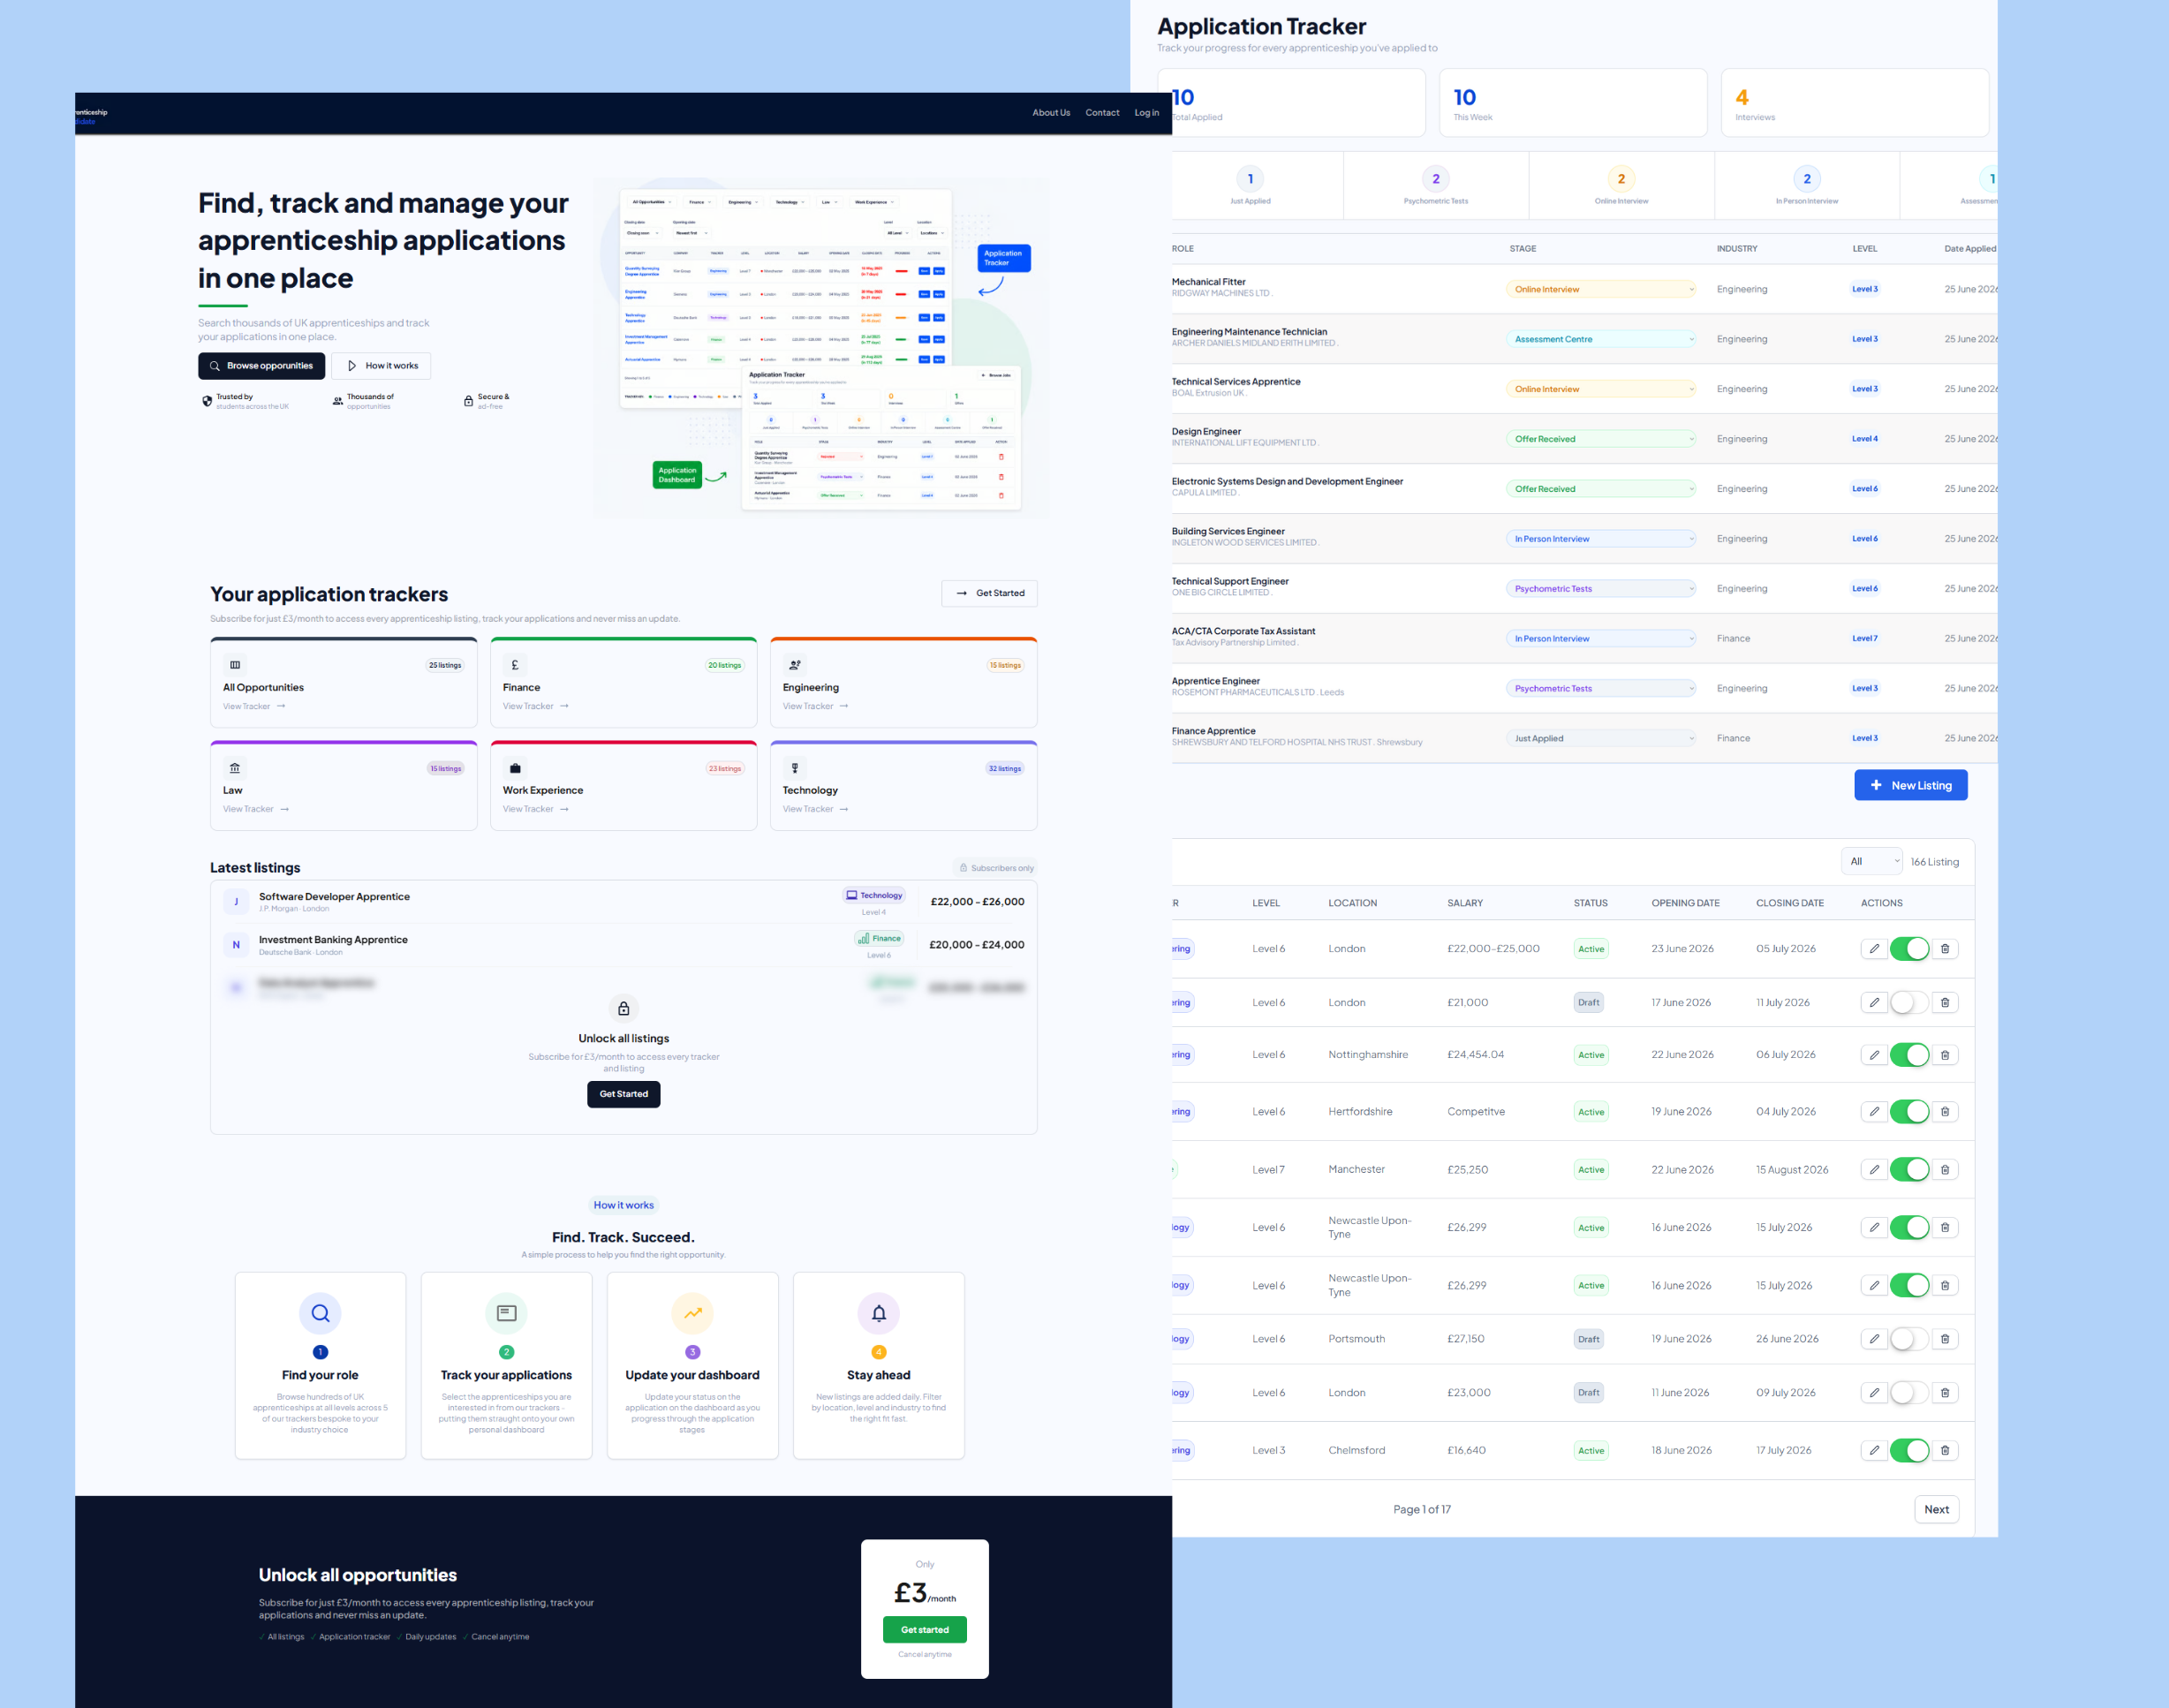
Task: Delete the London £21,000 draft listing
Action: [1944, 1003]
